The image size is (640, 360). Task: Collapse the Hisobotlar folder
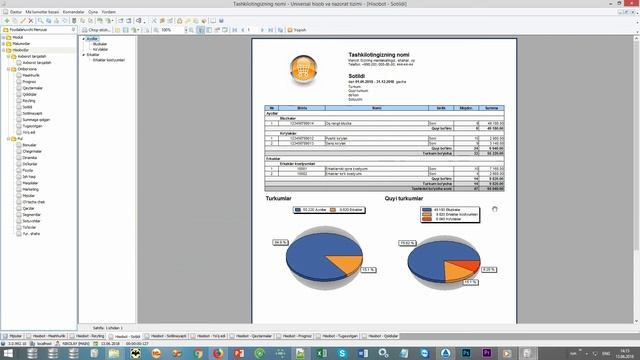(4, 50)
